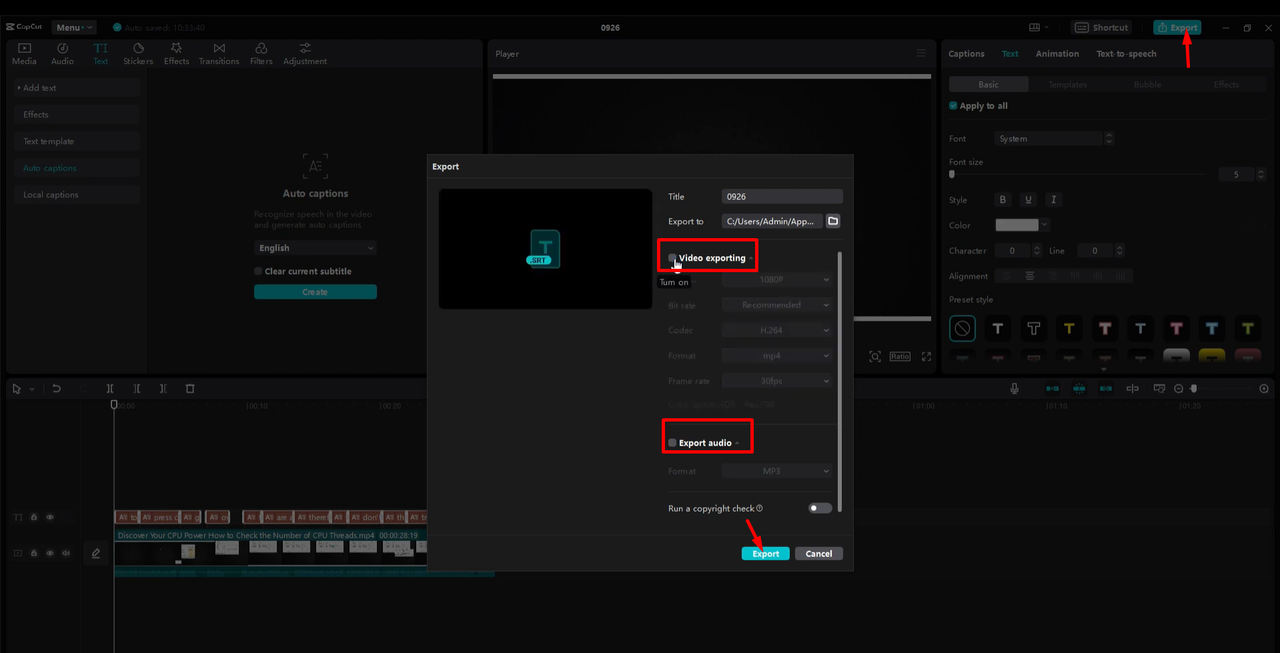Open the Media tab
1280x653 pixels.
pos(24,54)
